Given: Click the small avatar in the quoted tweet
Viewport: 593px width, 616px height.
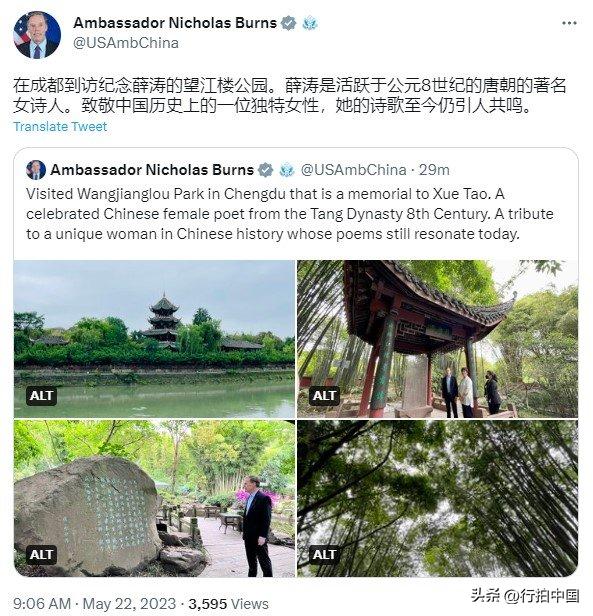Looking at the screenshot, I should click(36, 170).
